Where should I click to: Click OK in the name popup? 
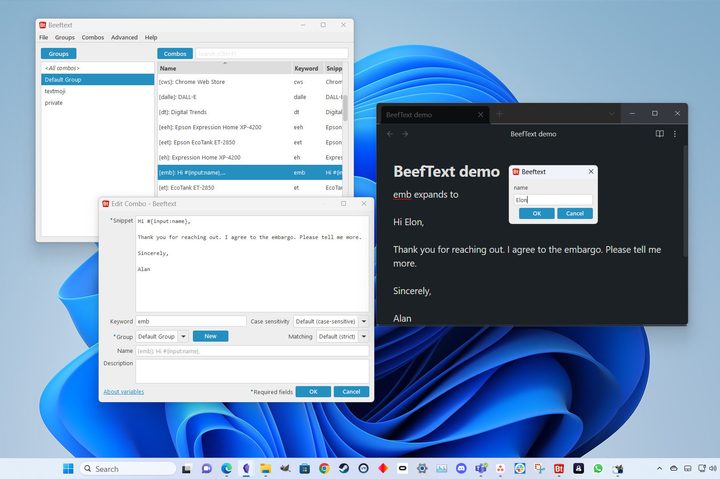coord(537,214)
